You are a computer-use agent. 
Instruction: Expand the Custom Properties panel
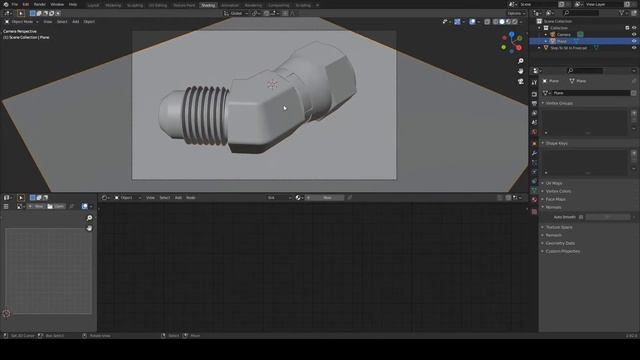(x=562, y=251)
